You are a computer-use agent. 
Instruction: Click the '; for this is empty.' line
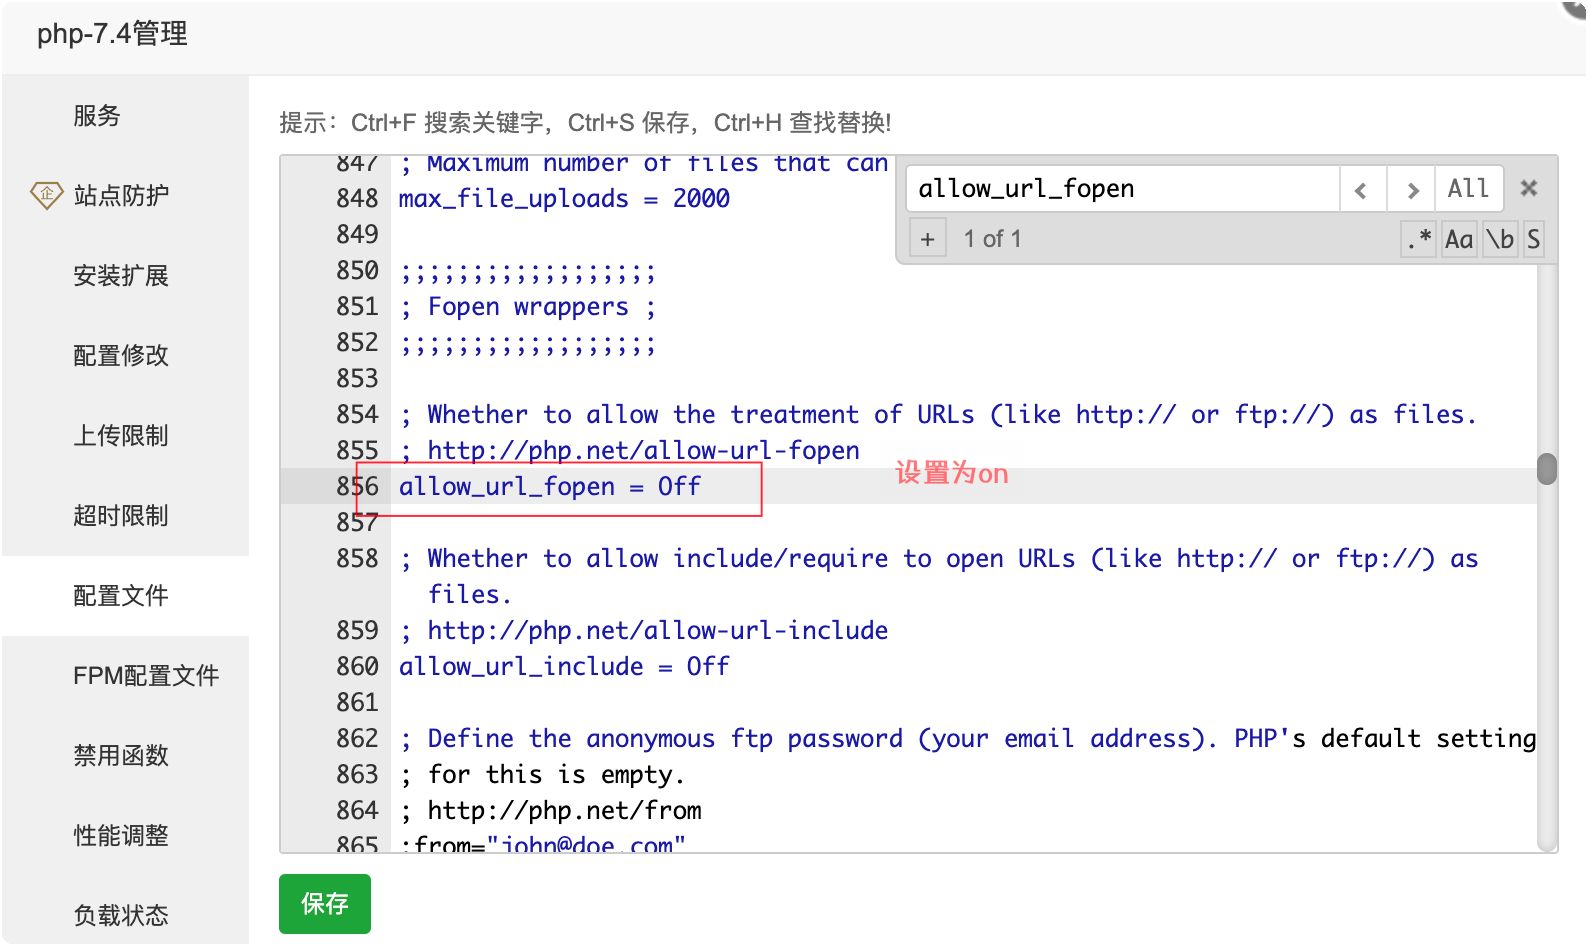[x=542, y=775]
